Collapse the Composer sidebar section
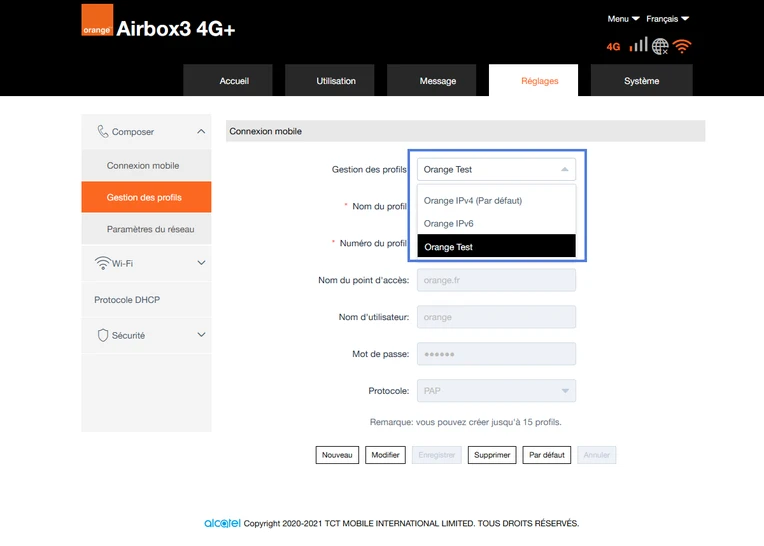Screen dimensions: 764x546 [x=201, y=132]
